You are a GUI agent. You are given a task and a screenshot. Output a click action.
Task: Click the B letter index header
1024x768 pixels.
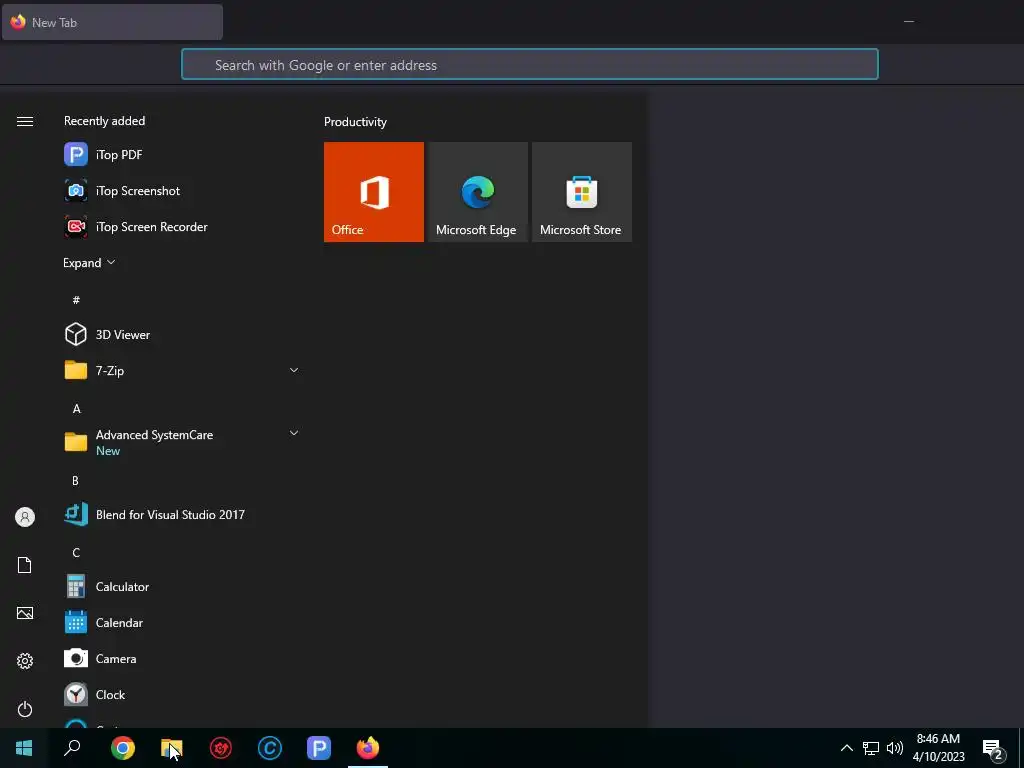[76, 481]
